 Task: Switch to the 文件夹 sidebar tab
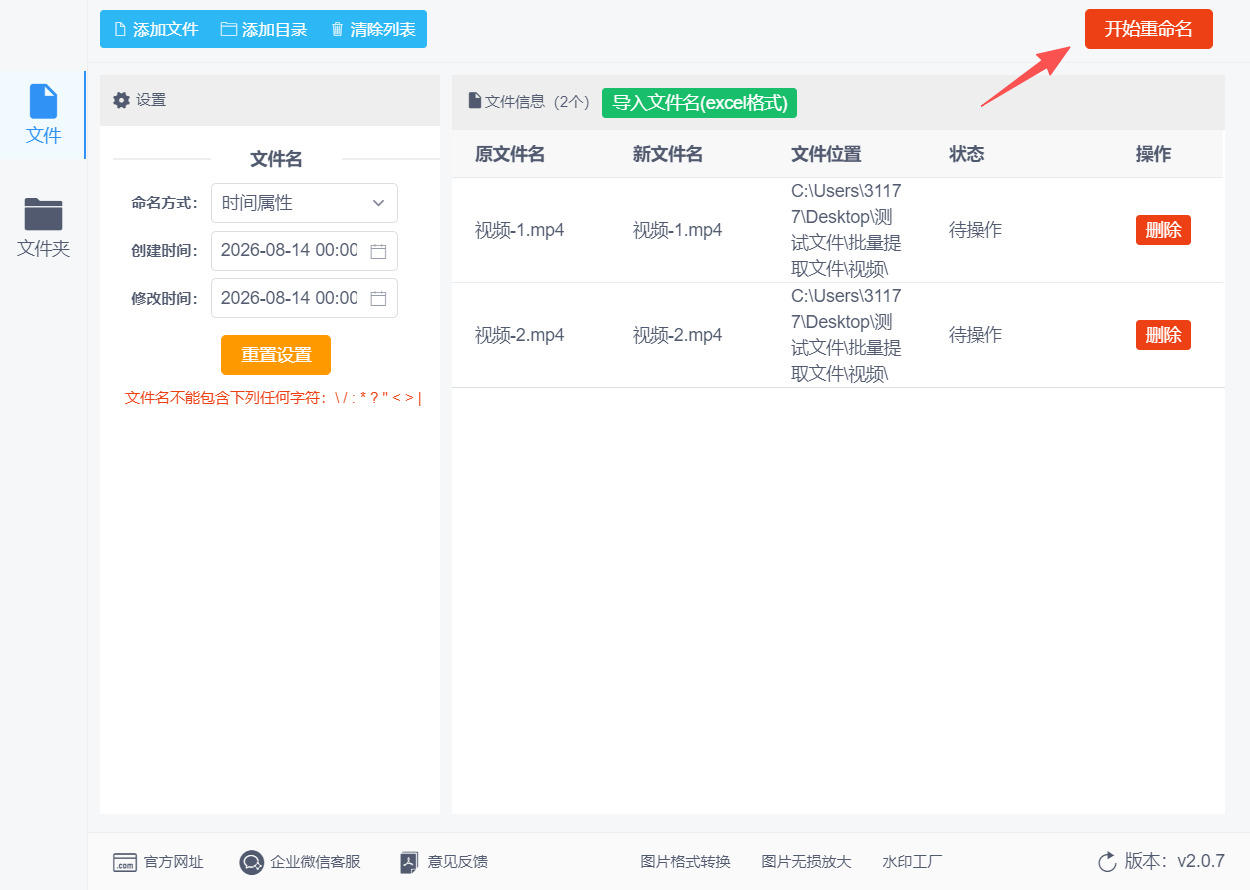pyautogui.click(x=43, y=228)
